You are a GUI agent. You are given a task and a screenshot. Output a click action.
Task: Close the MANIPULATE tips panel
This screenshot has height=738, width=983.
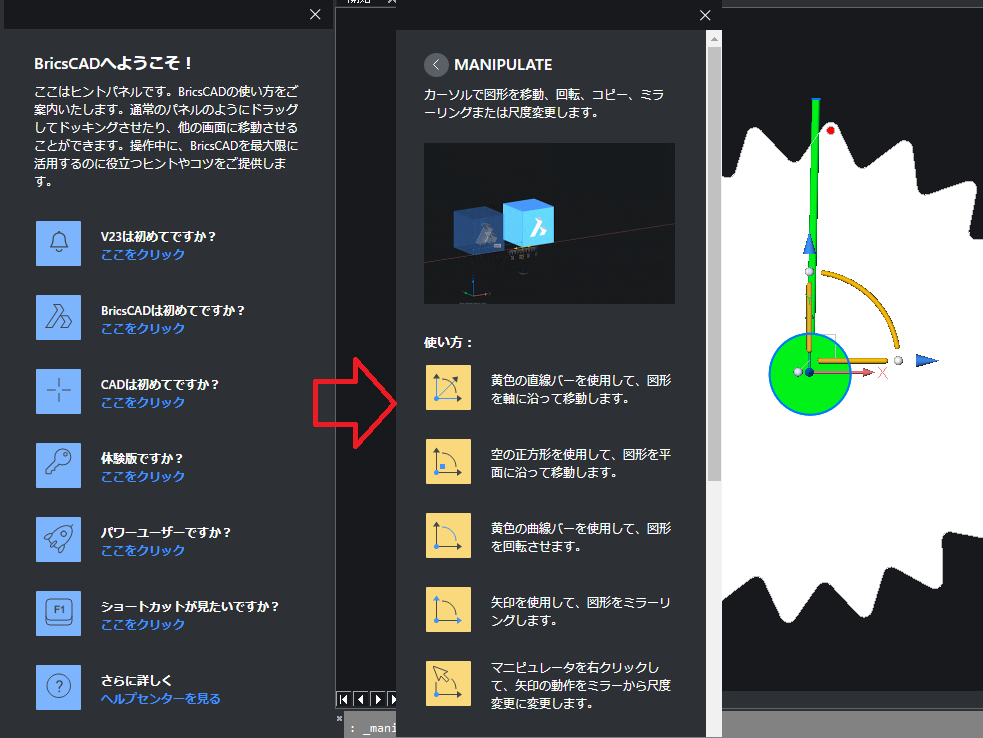(x=705, y=16)
